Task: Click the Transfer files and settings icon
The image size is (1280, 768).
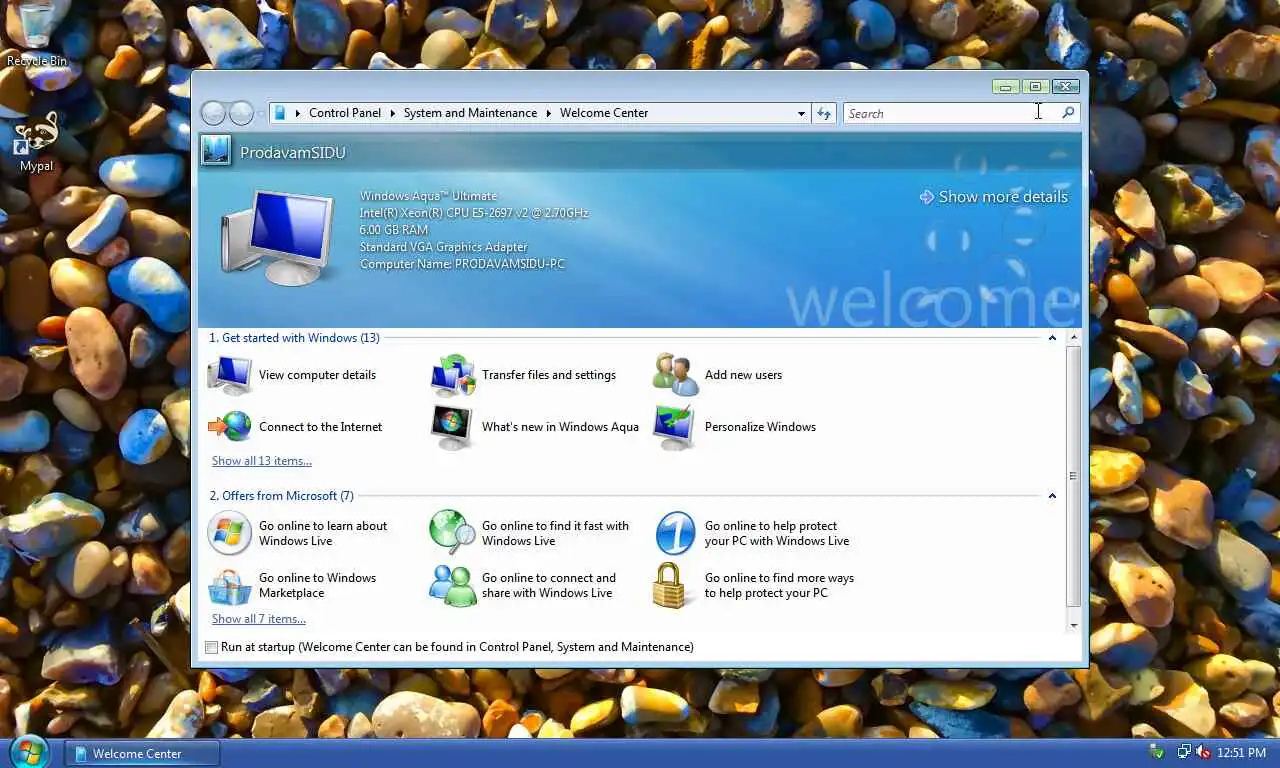Action: (x=453, y=375)
